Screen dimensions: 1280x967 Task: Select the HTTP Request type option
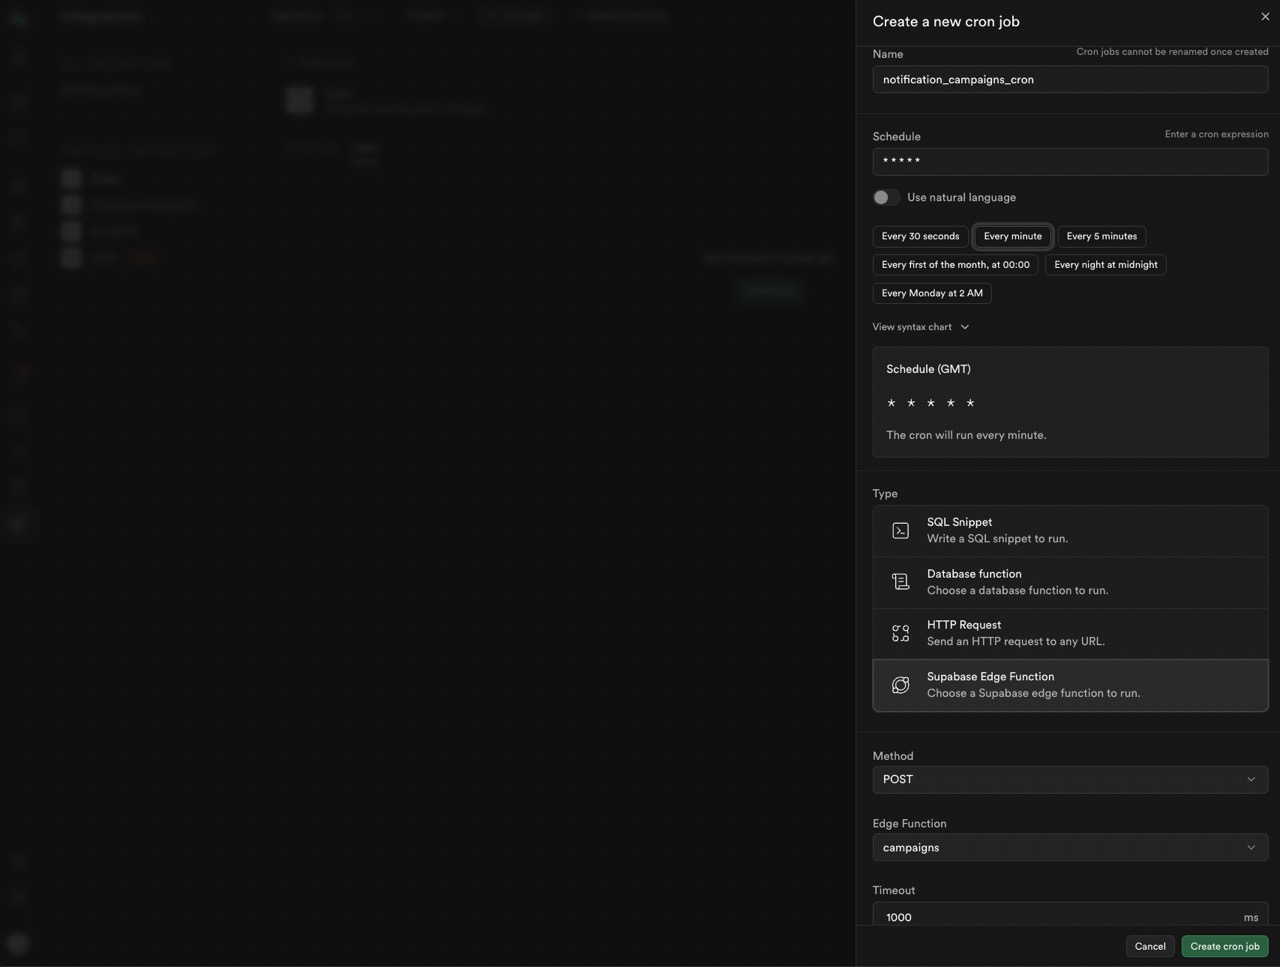point(1070,633)
